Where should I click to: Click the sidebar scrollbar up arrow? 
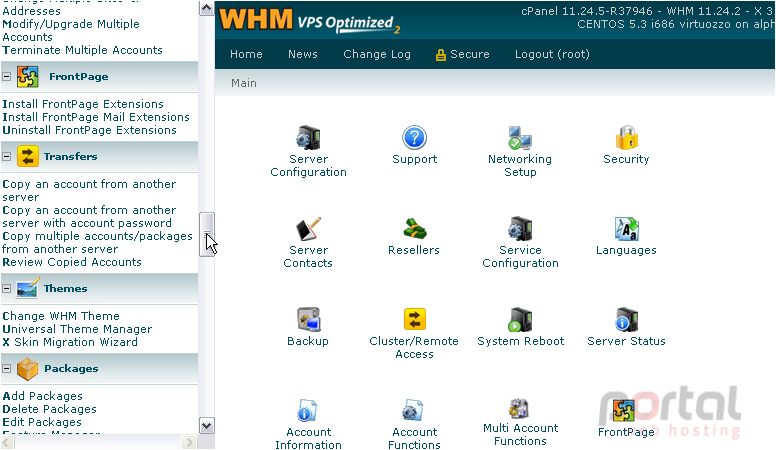(206, 8)
